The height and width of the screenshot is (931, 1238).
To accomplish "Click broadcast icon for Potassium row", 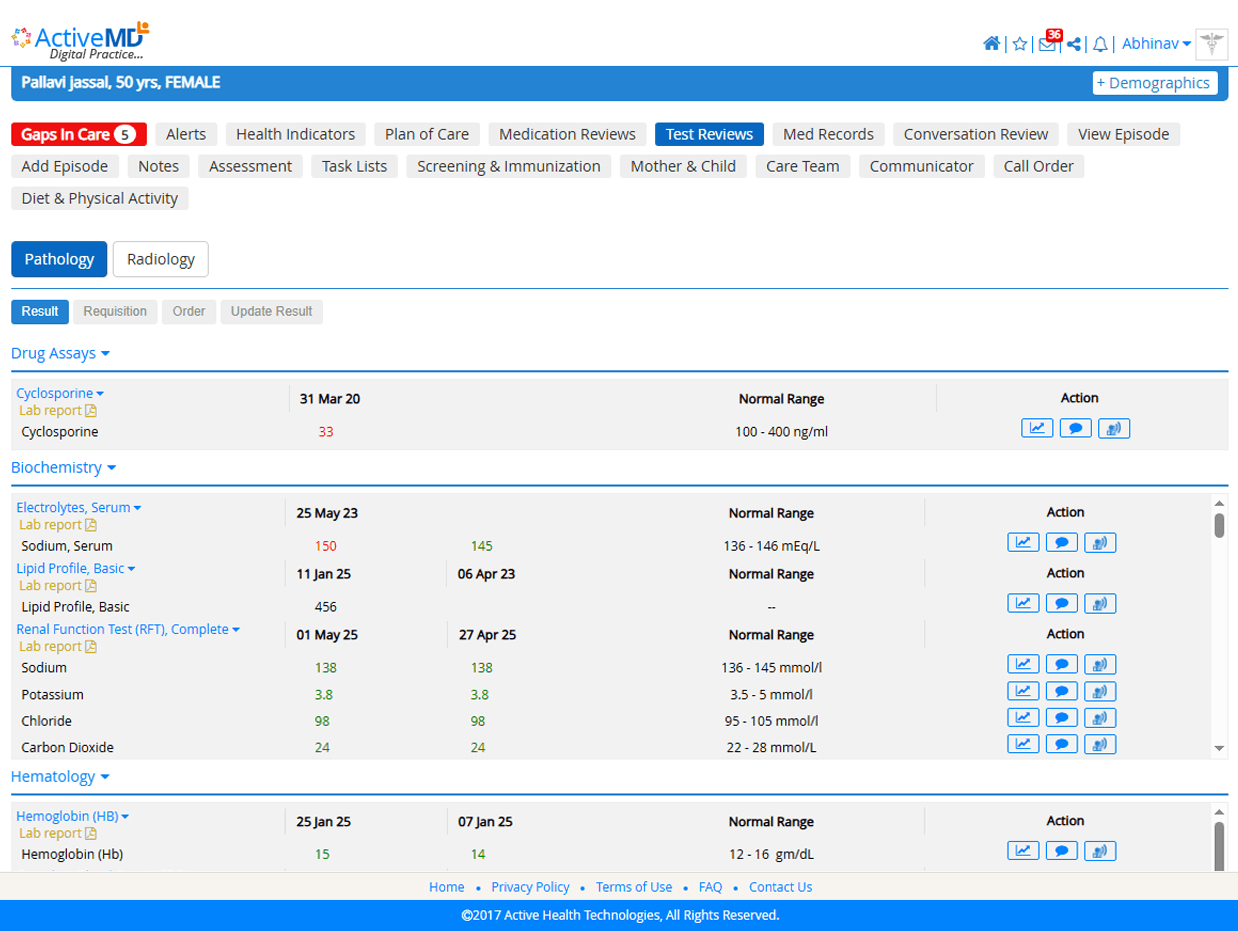I will 1100,691.
